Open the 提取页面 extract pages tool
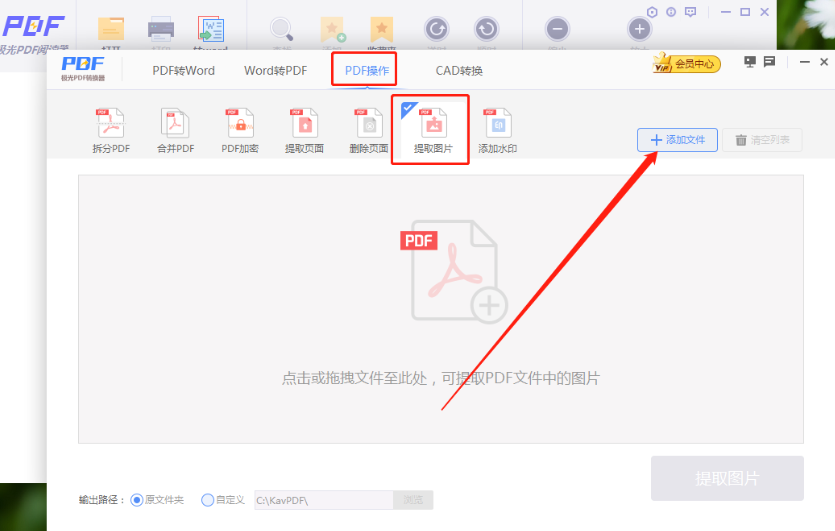Screen dimensions: 835x531 [x=304, y=130]
